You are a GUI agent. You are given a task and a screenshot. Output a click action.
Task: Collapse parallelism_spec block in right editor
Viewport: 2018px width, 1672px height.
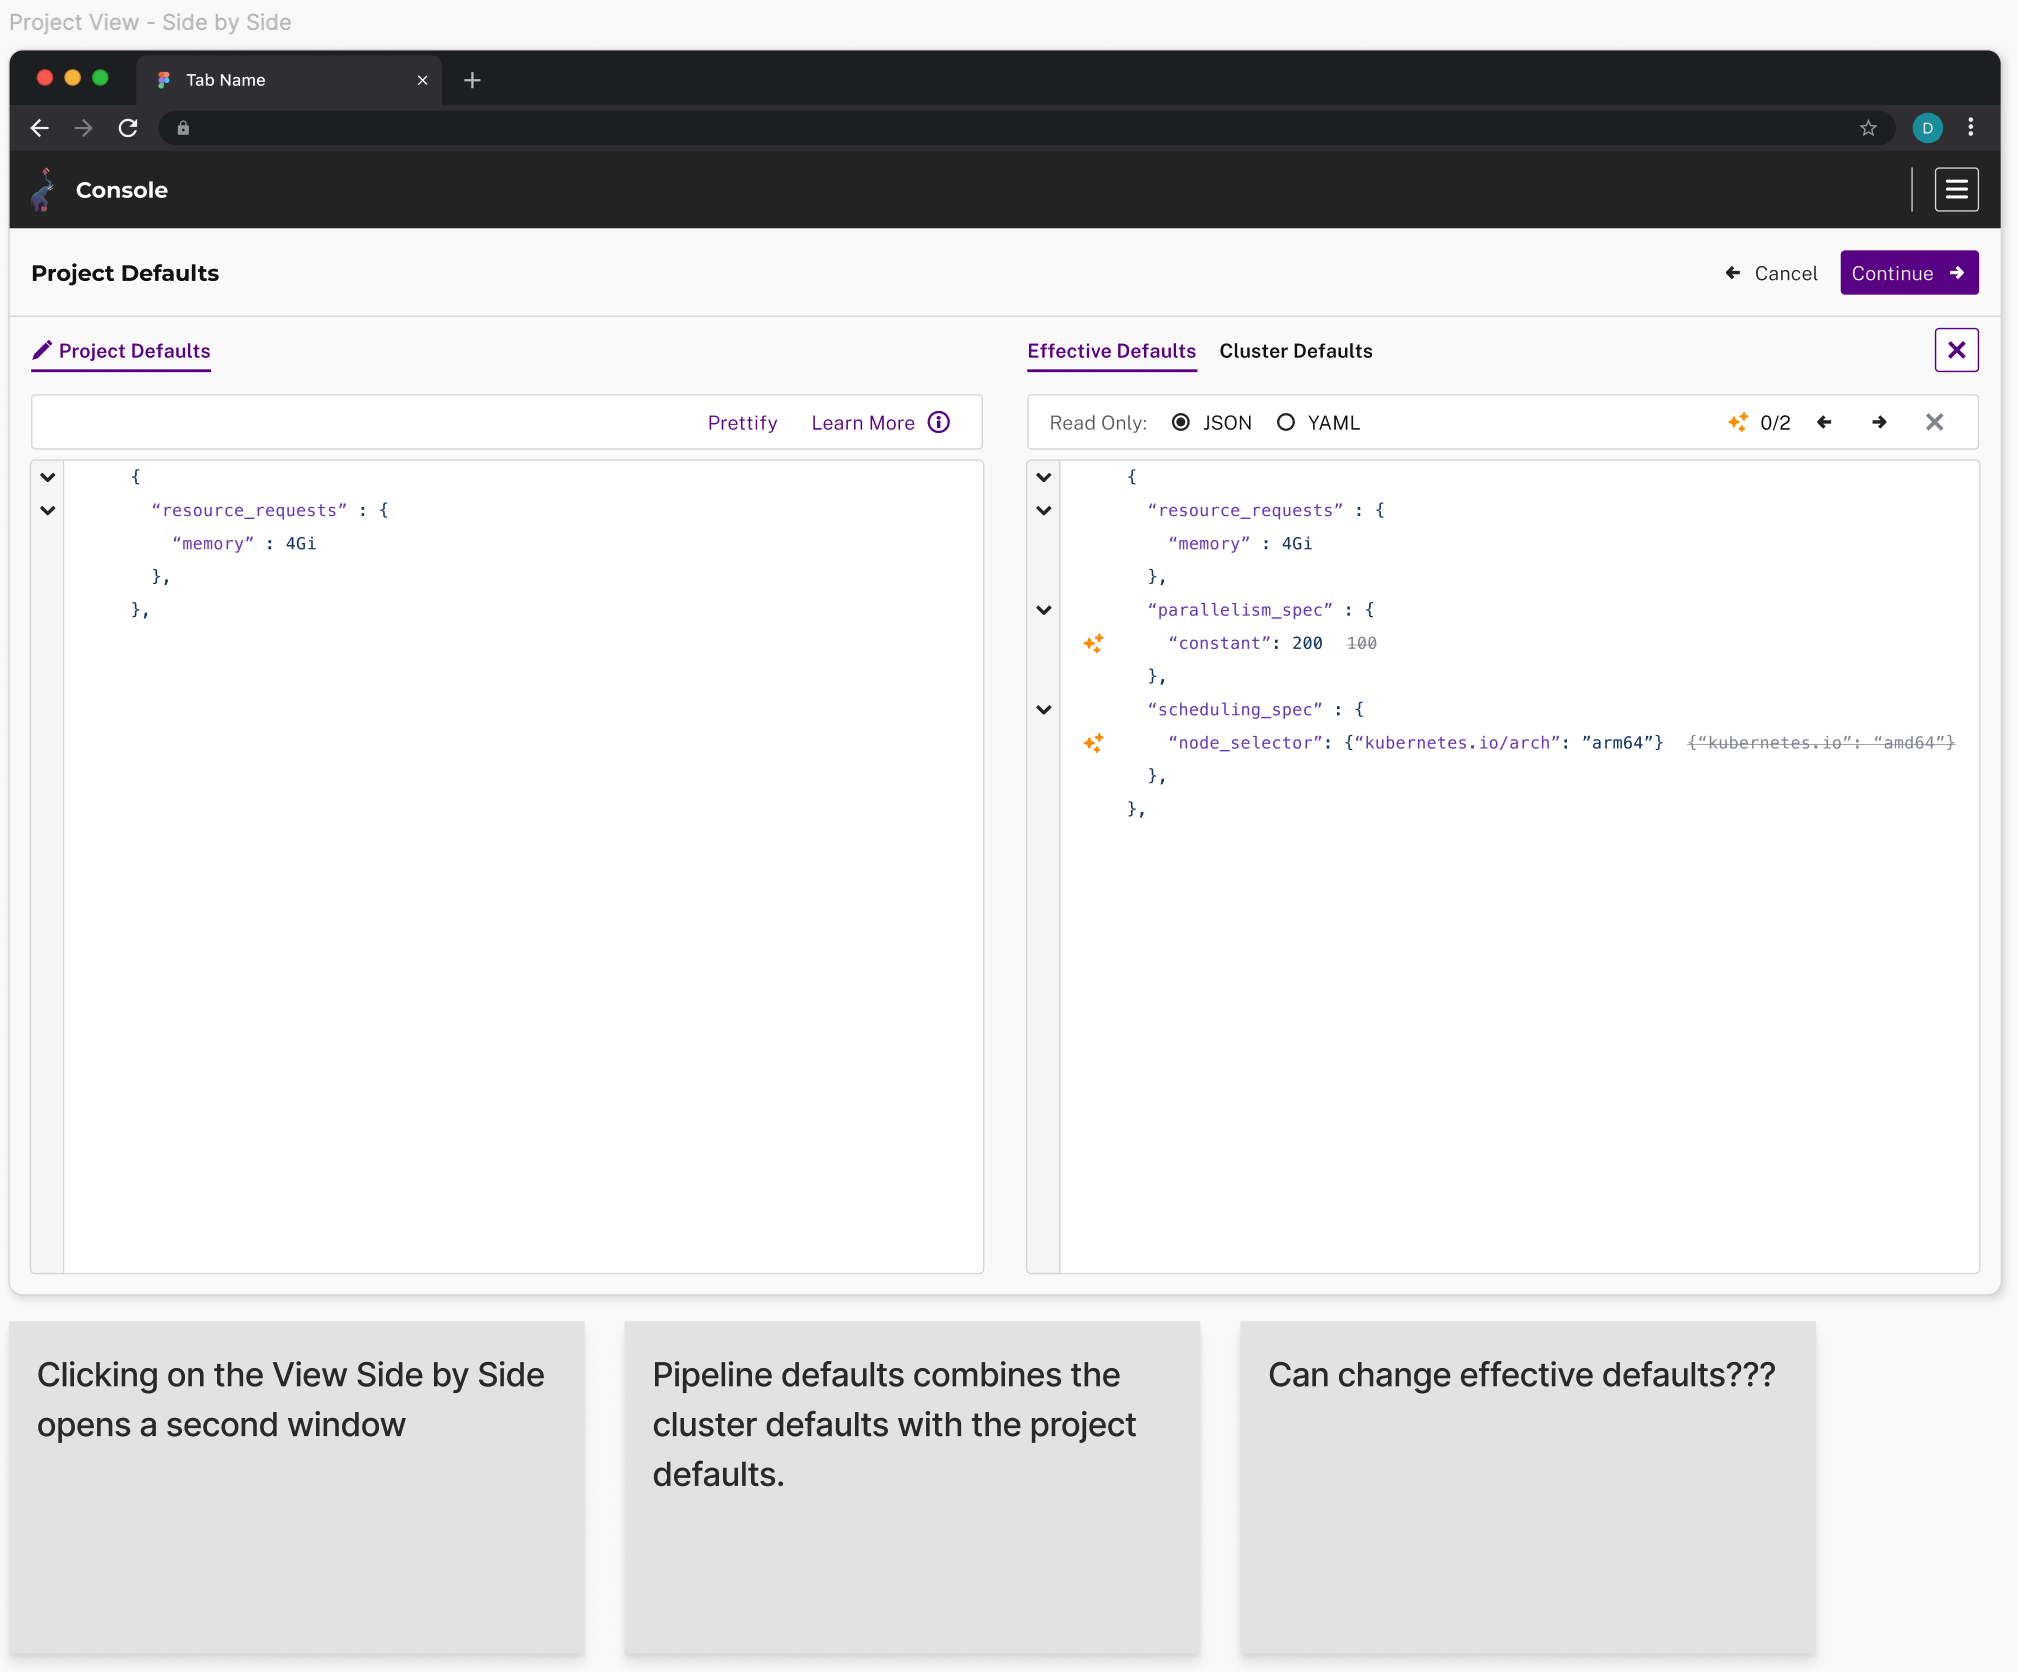pos(1043,610)
